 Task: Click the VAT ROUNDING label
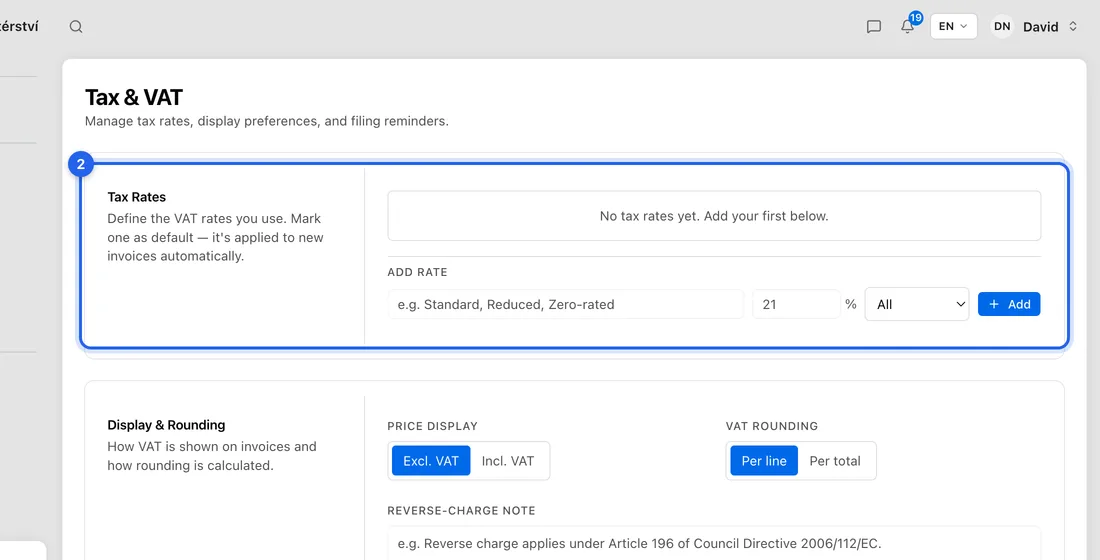[772, 426]
